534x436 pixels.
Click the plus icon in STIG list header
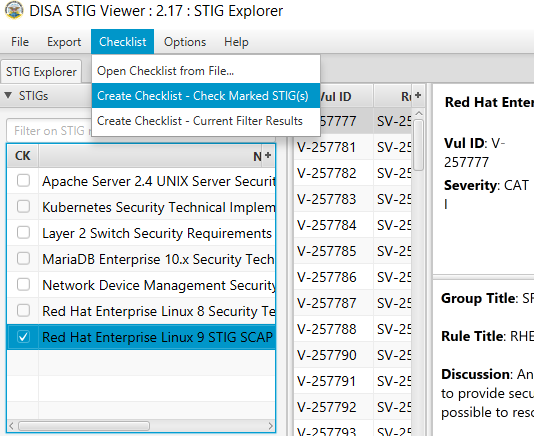[268, 156]
